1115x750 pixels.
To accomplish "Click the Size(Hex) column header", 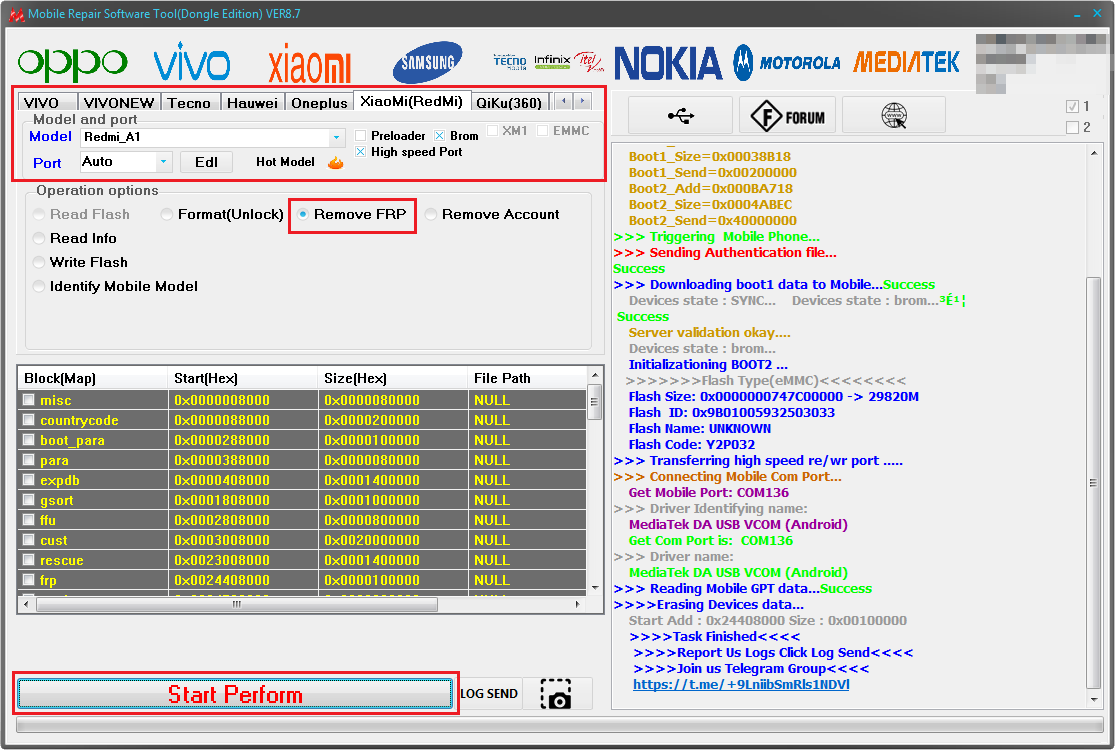I will (x=393, y=378).
